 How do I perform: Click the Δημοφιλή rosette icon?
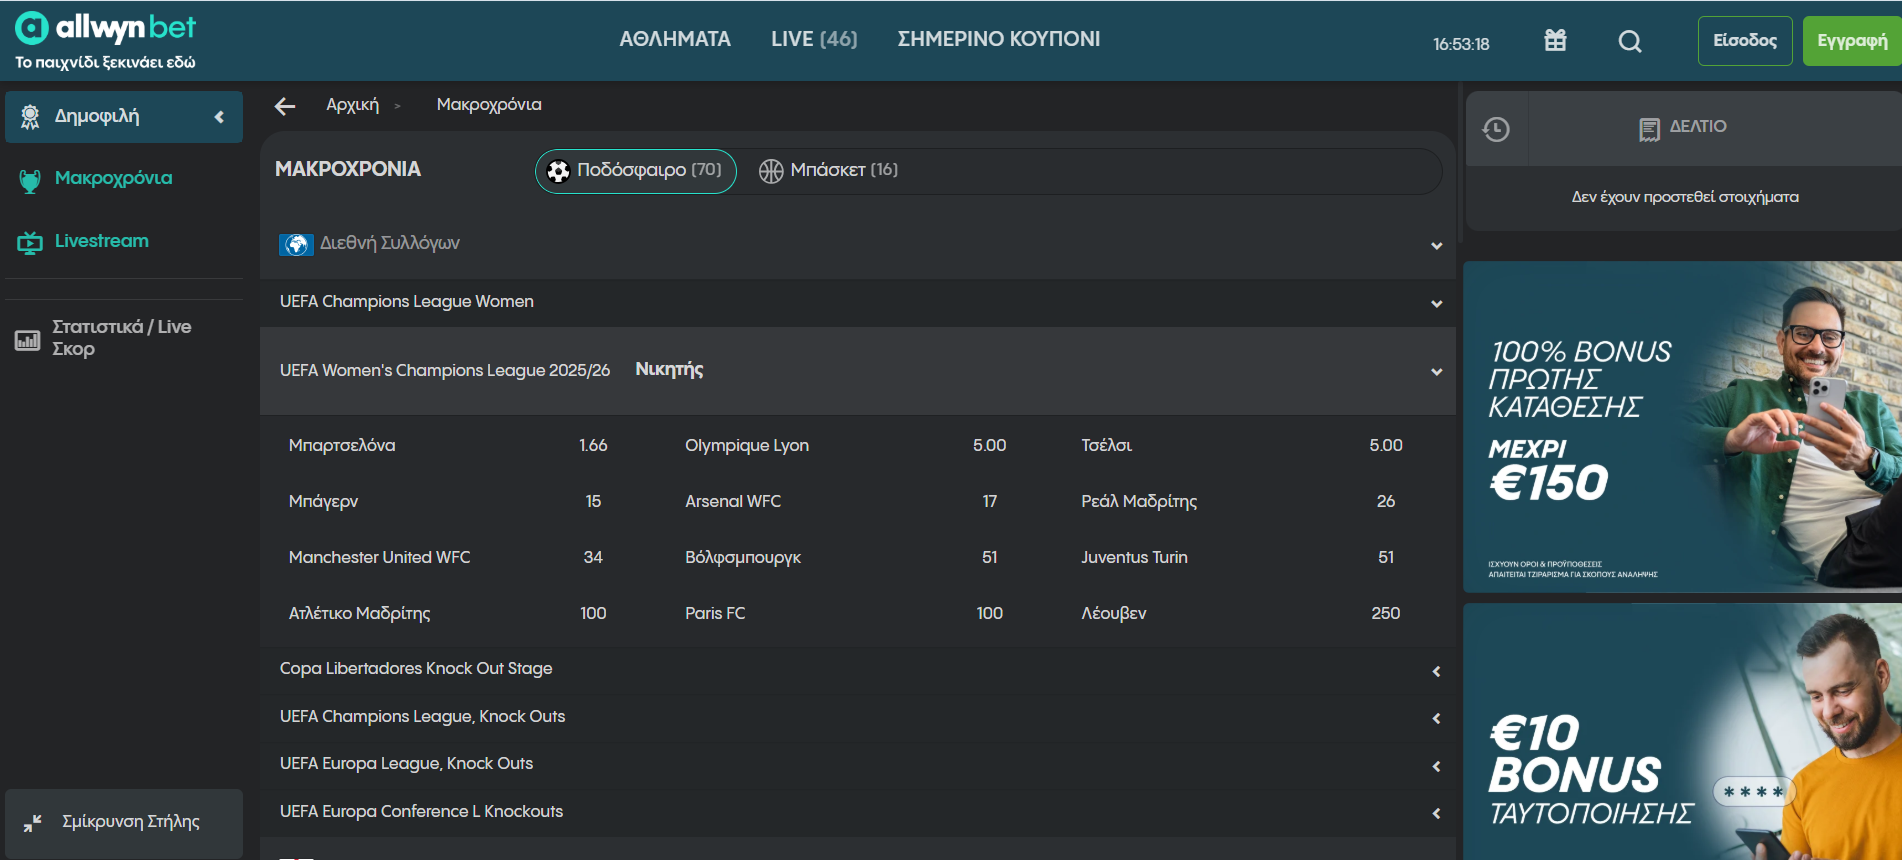(30, 117)
